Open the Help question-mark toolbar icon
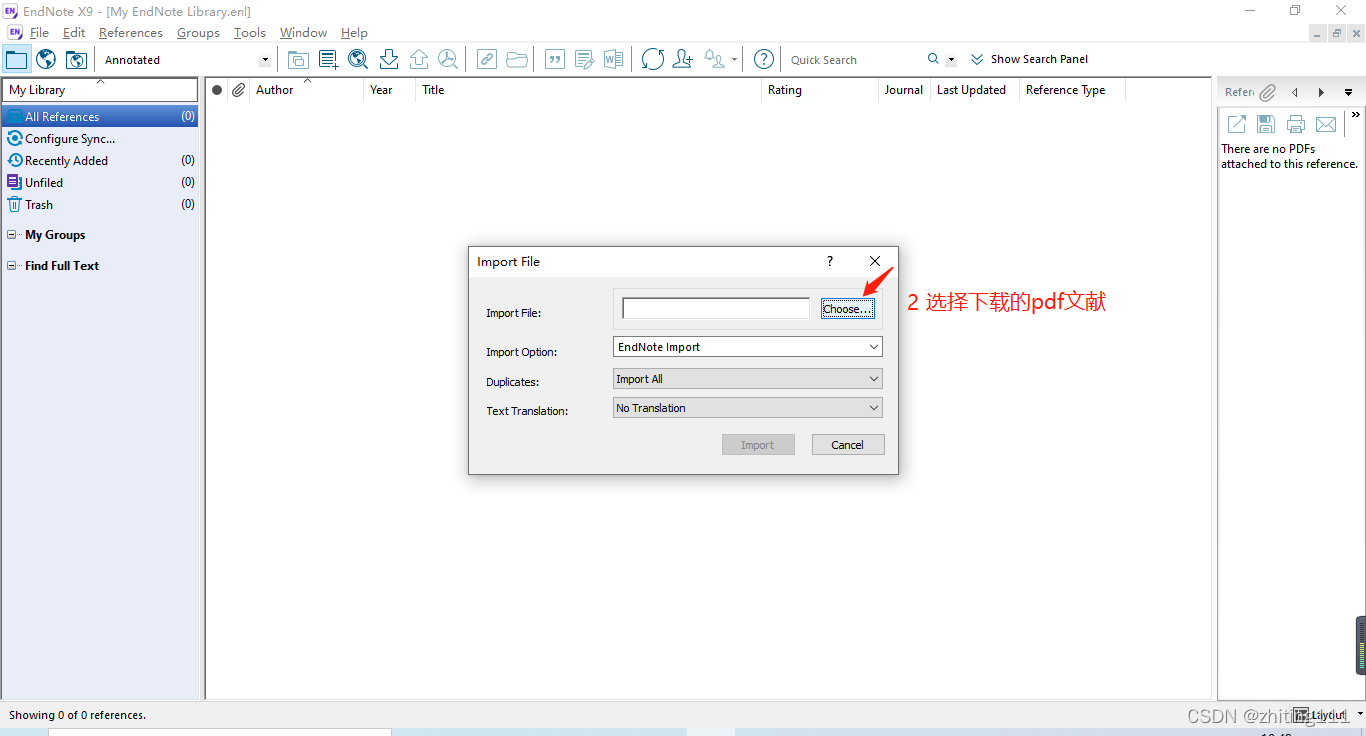The width and height of the screenshot is (1366, 736). coord(764,59)
